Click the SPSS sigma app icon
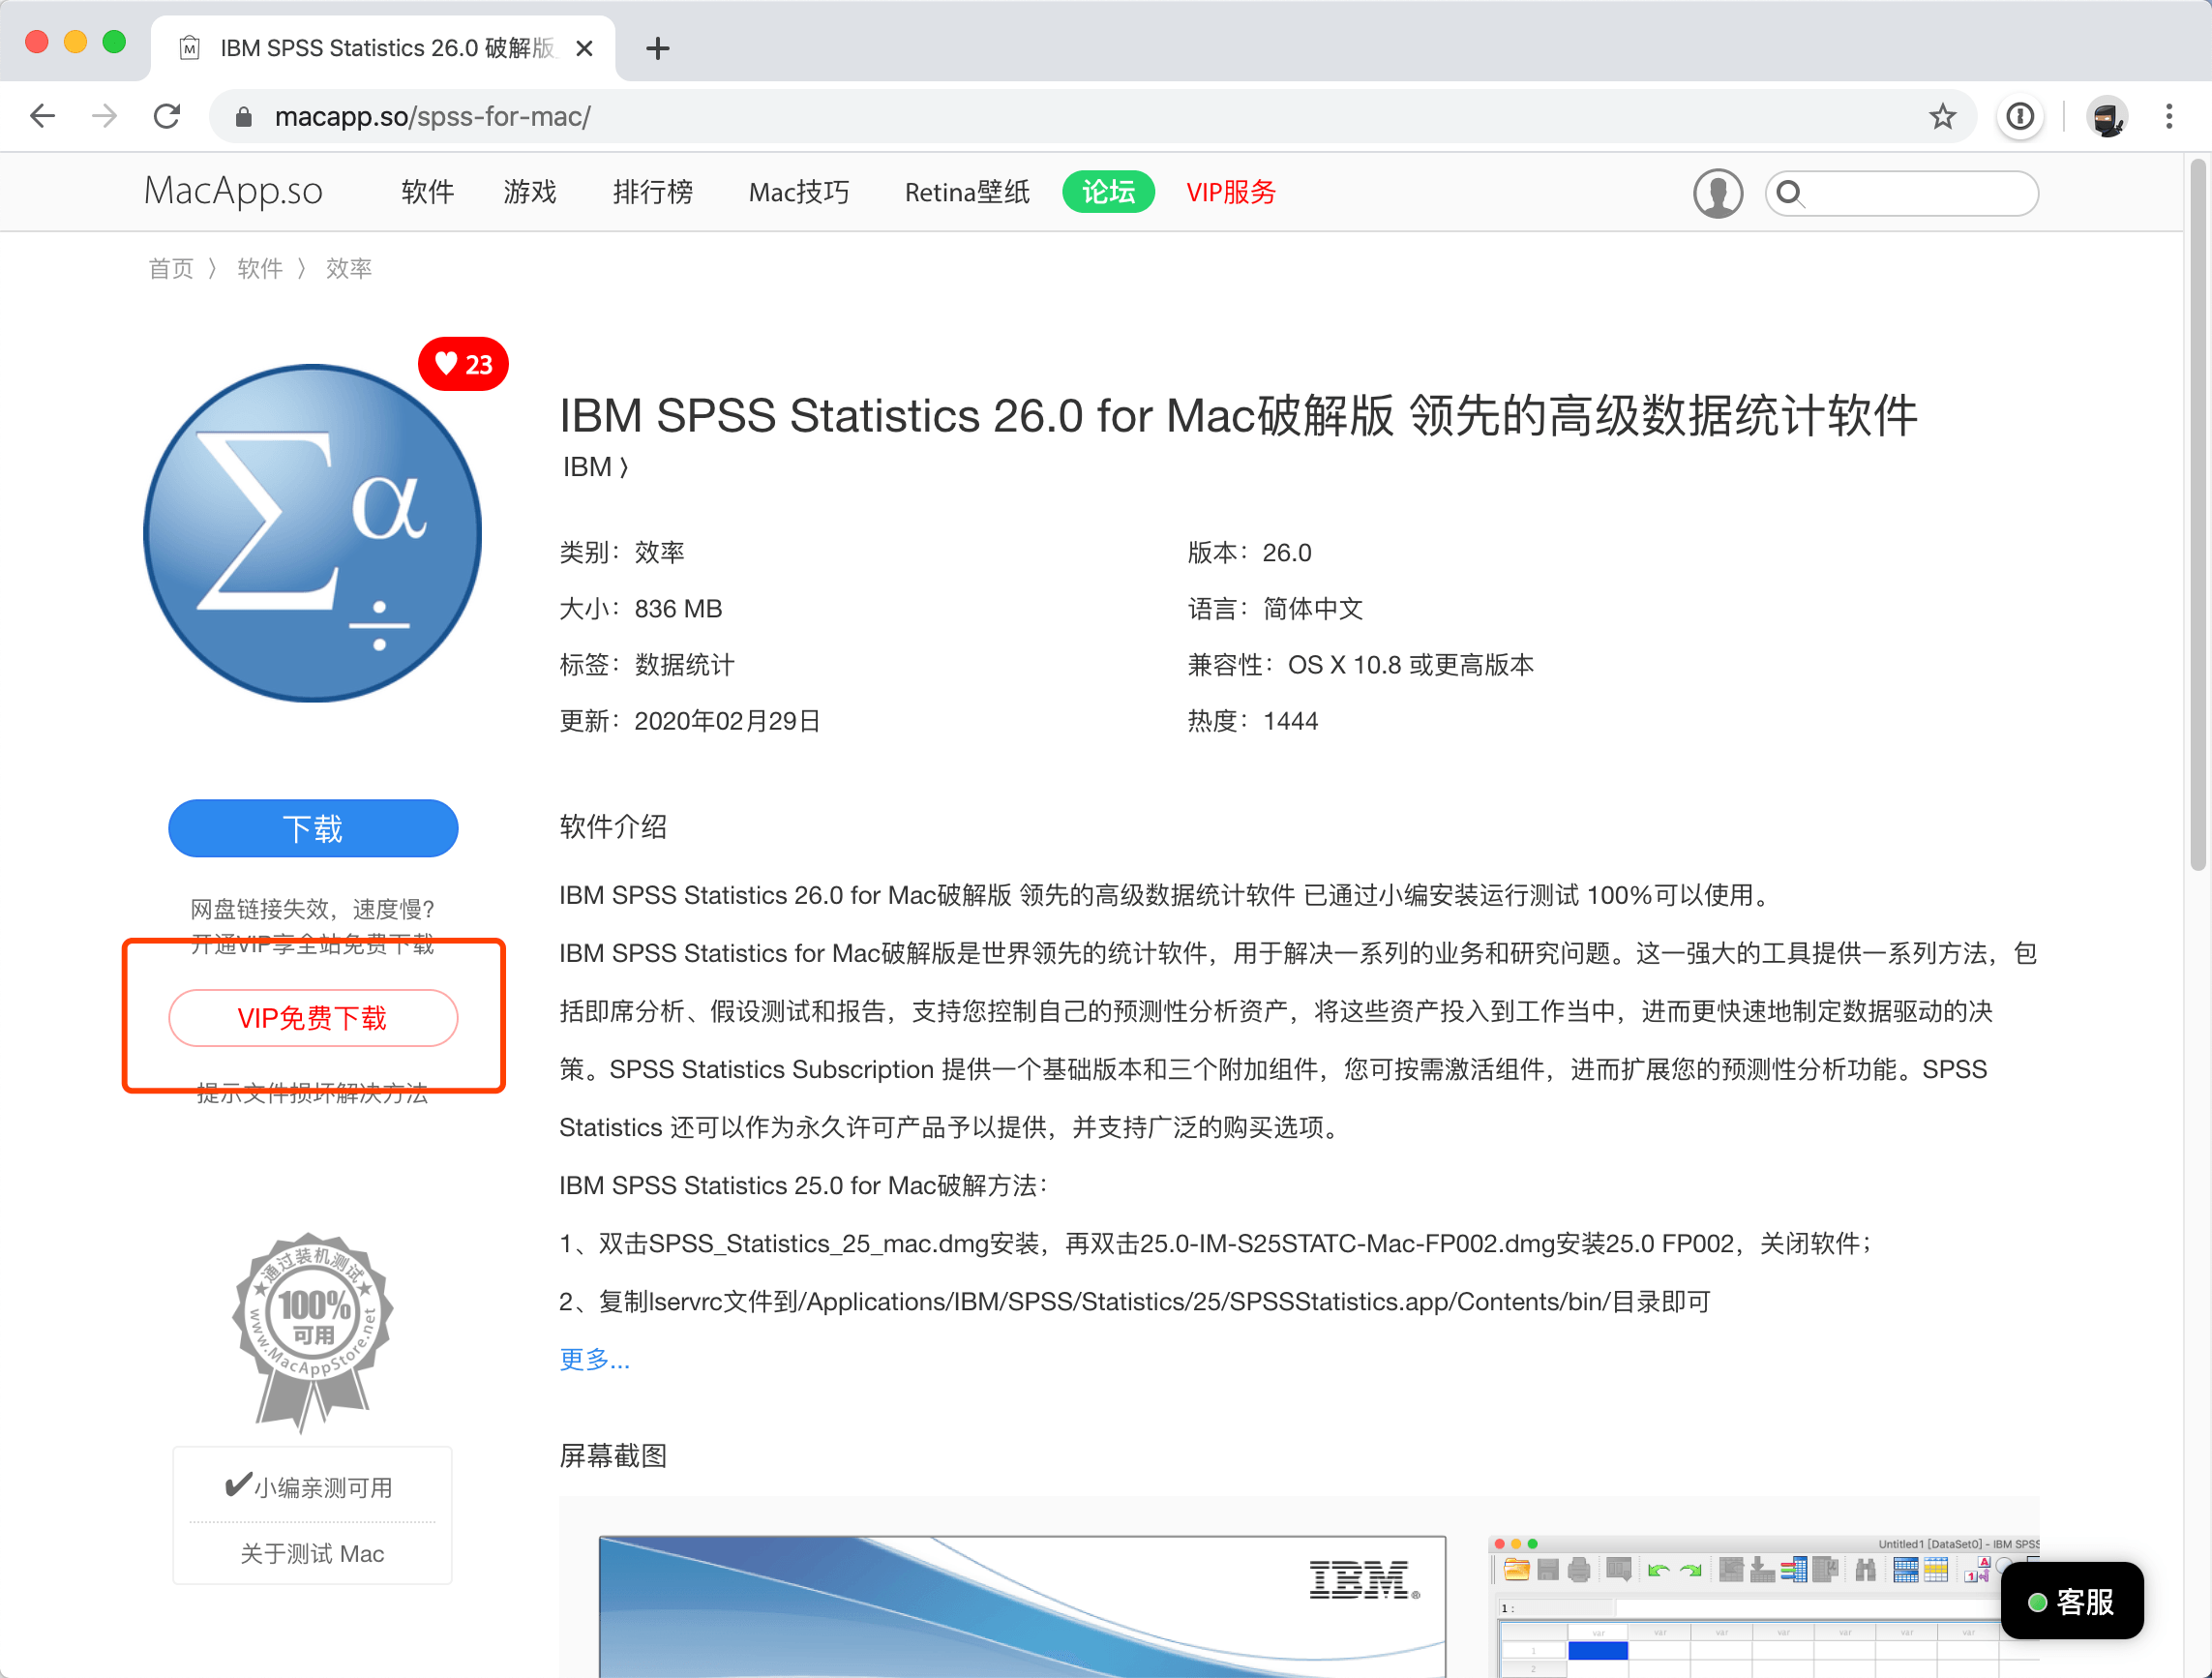The width and height of the screenshot is (2212, 1678). coord(312,533)
